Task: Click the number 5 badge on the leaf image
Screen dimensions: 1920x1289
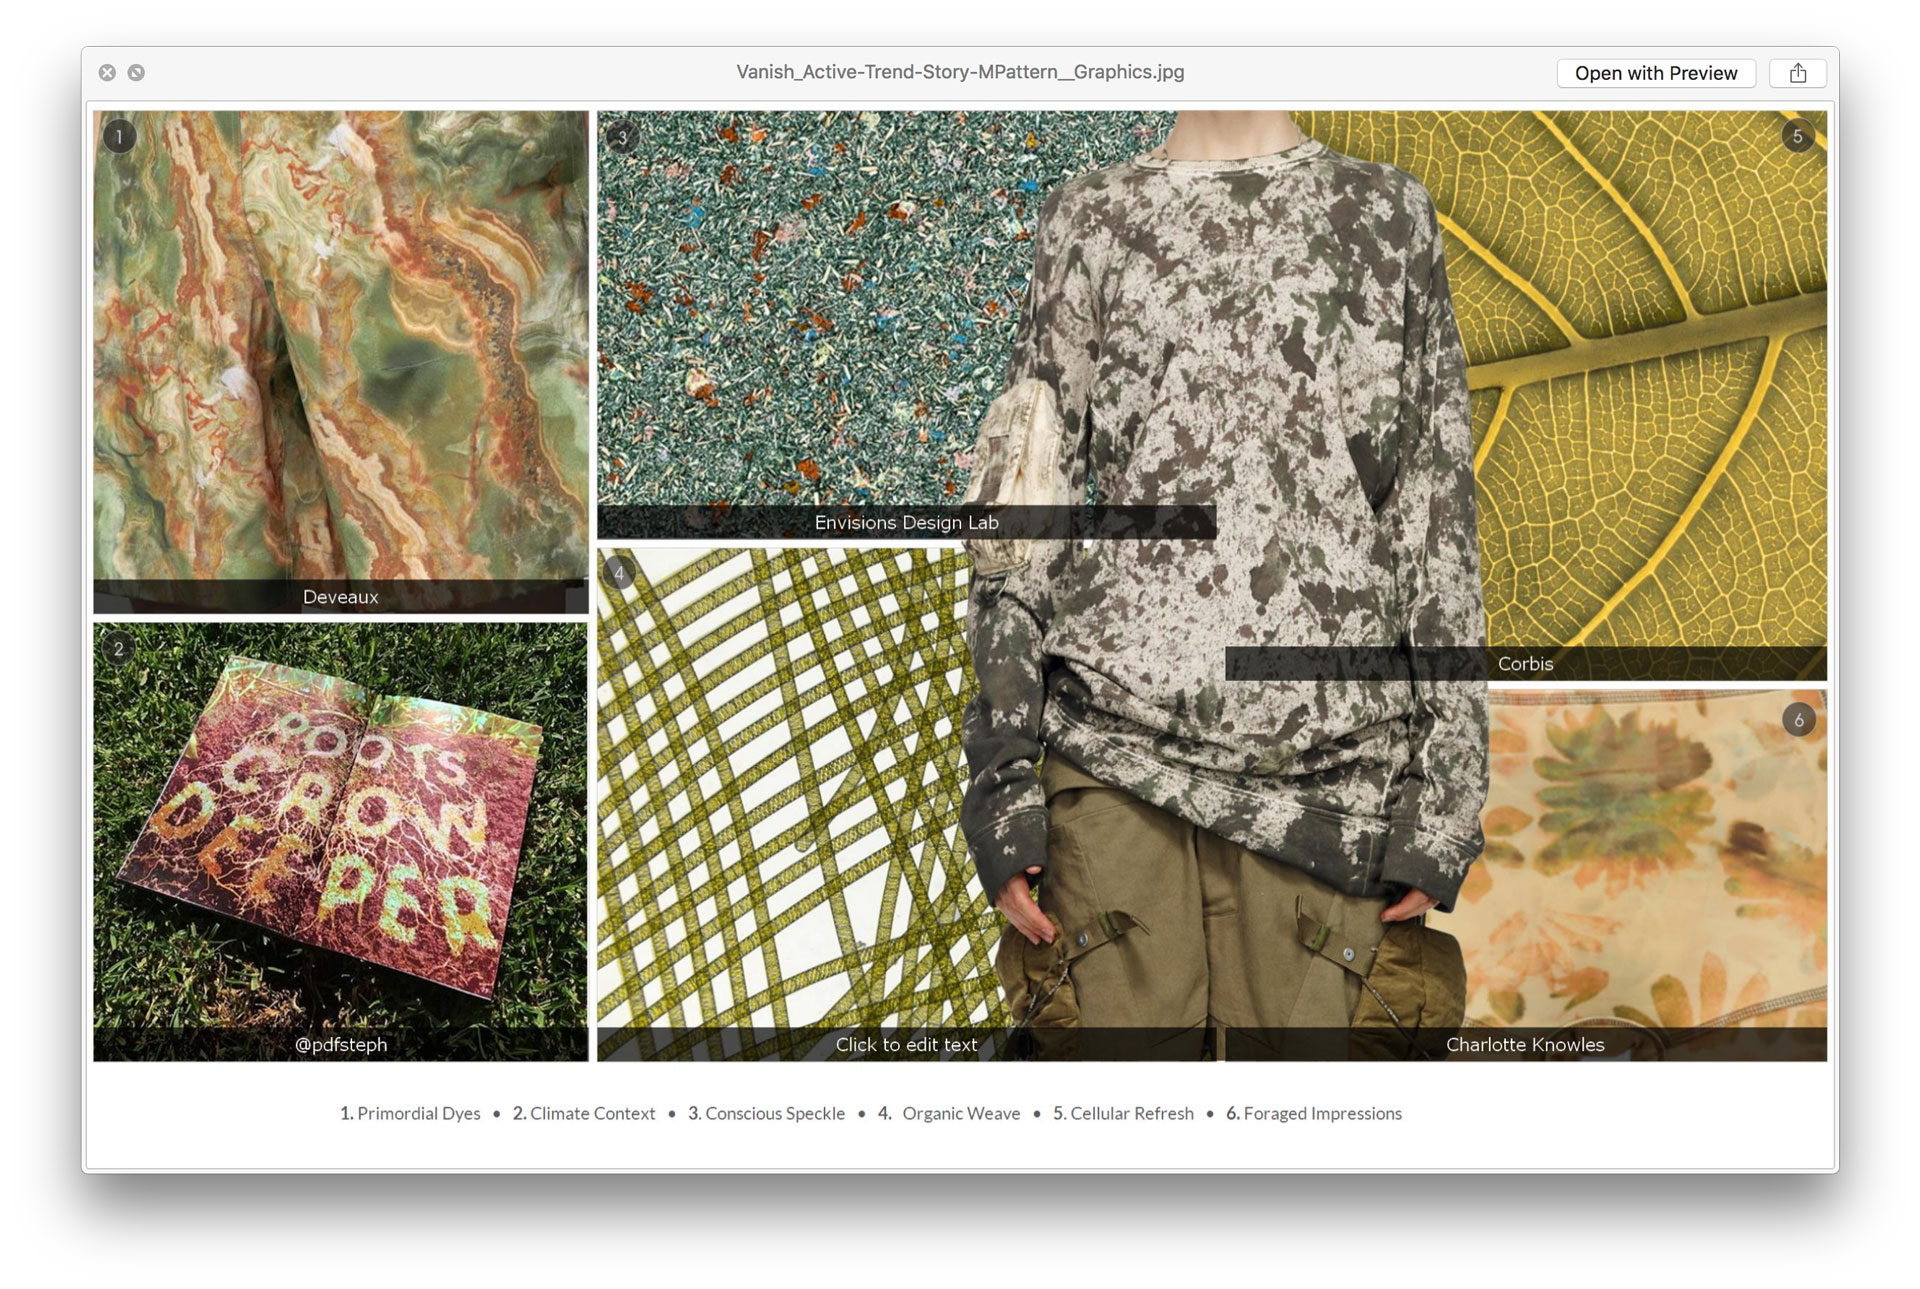Action: click(1798, 136)
